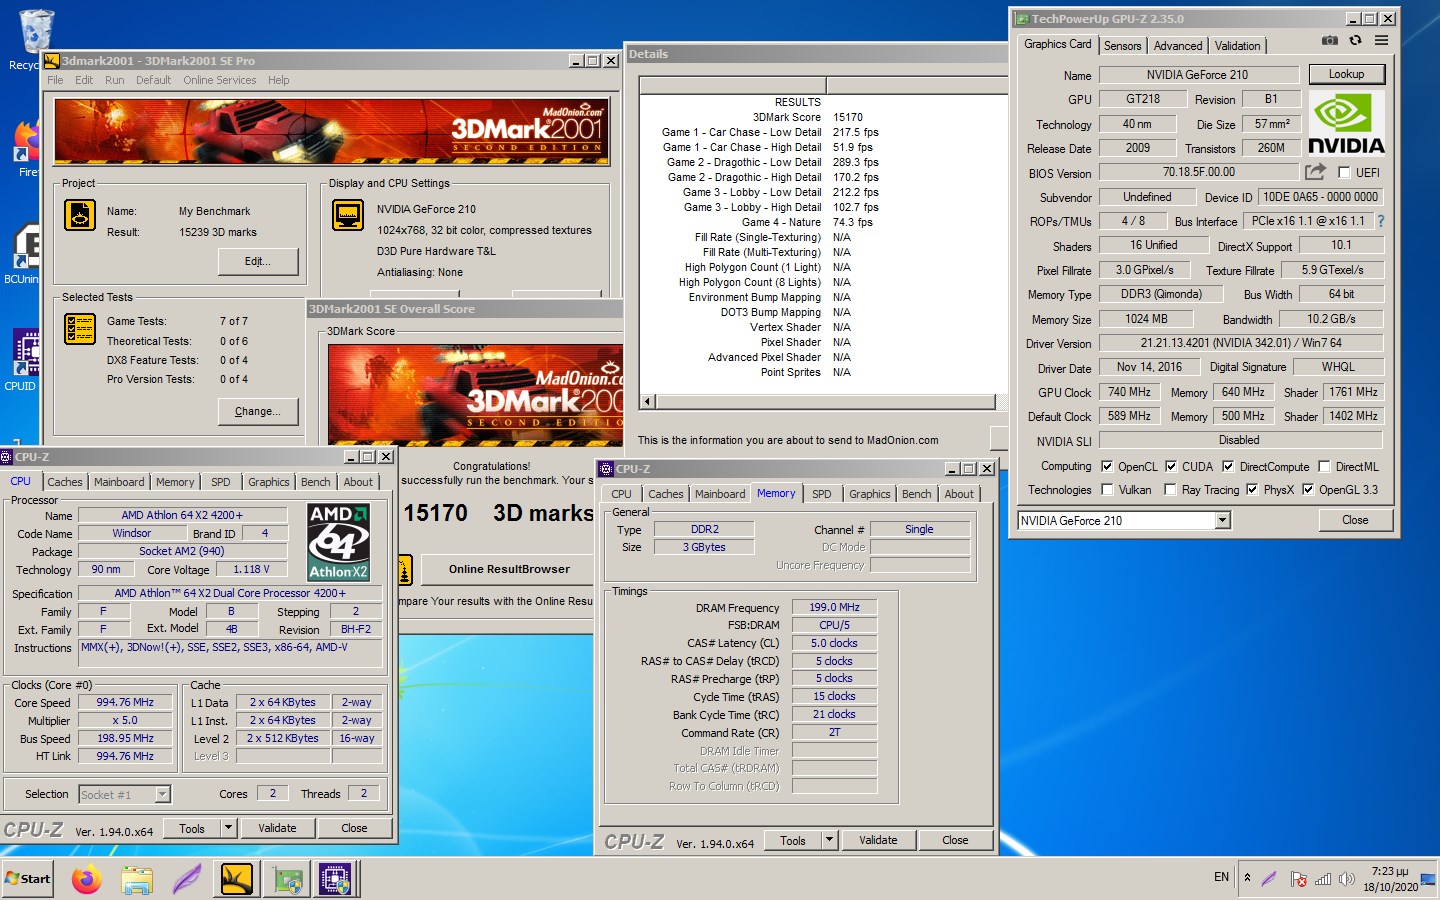Toggle the PhysX checkbox
The height and width of the screenshot is (900, 1440).
pyautogui.click(x=1252, y=489)
